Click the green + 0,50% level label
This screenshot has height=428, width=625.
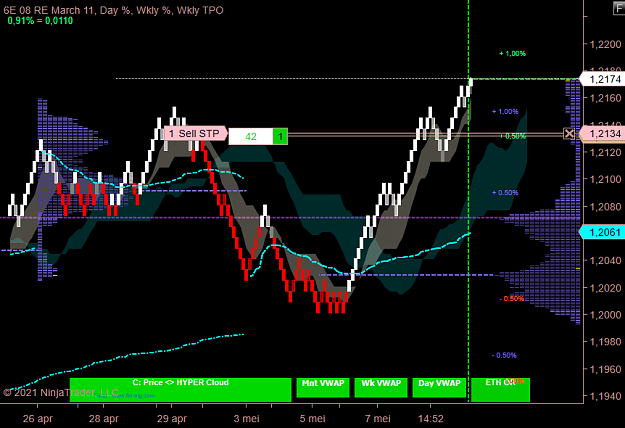pyautogui.click(x=513, y=136)
